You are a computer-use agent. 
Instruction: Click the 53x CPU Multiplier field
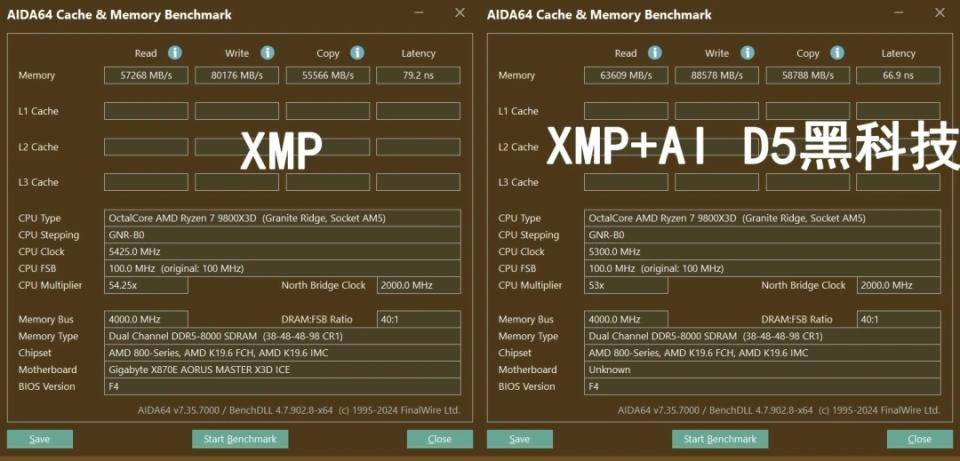tap(626, 286)
